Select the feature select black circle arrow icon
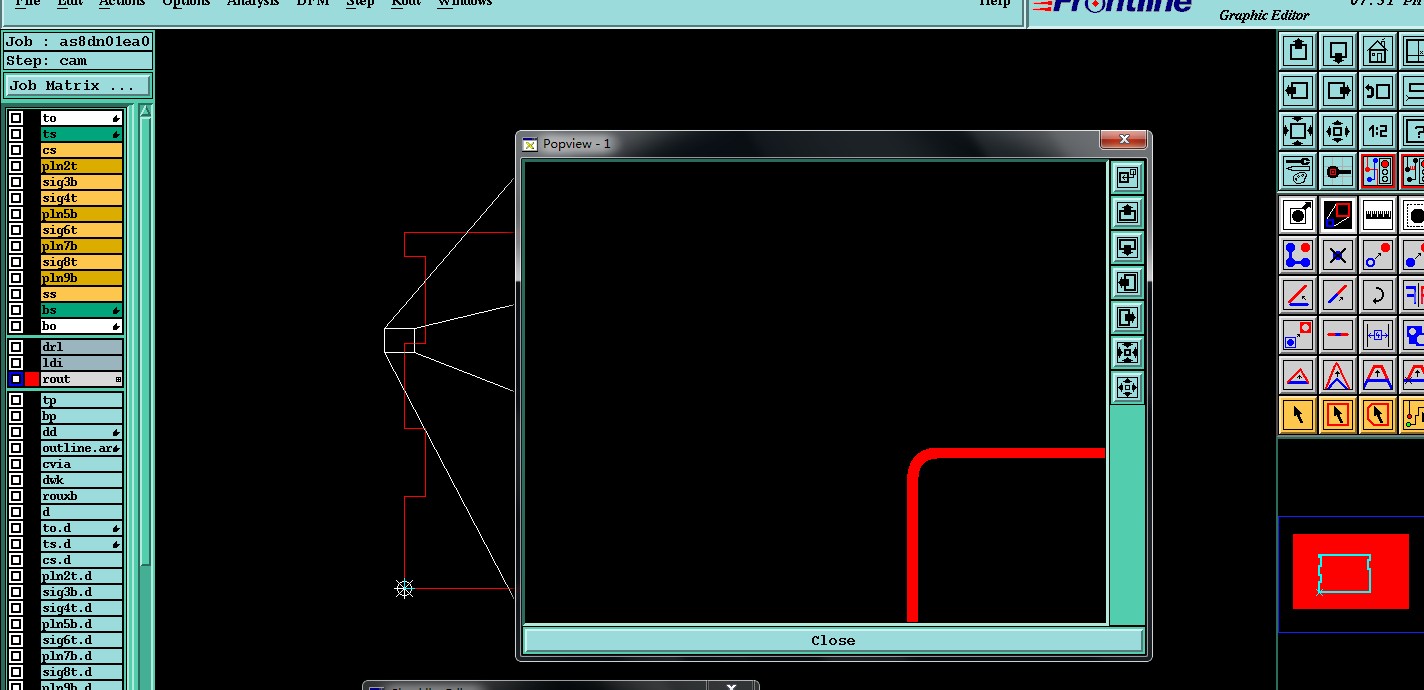Screen dimensions: 1424x690 (x=1298, y=214)
